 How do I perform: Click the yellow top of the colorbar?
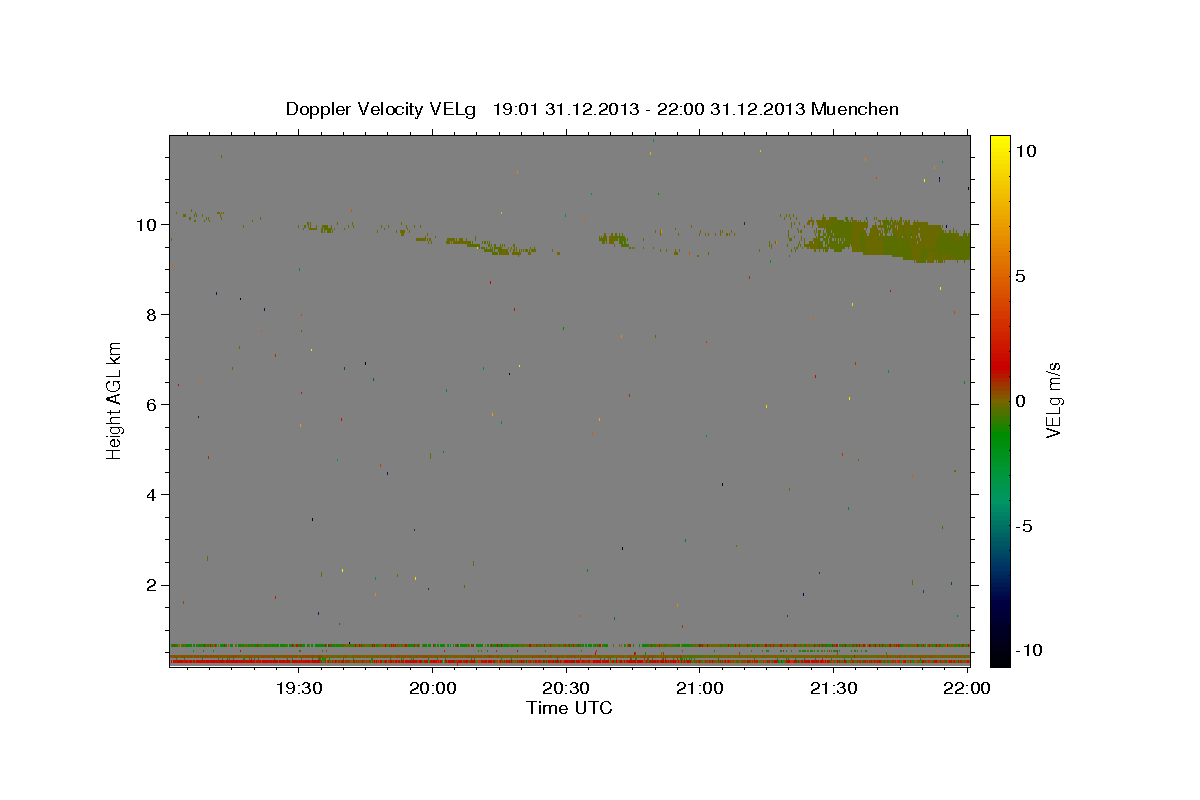pos(999,145)
